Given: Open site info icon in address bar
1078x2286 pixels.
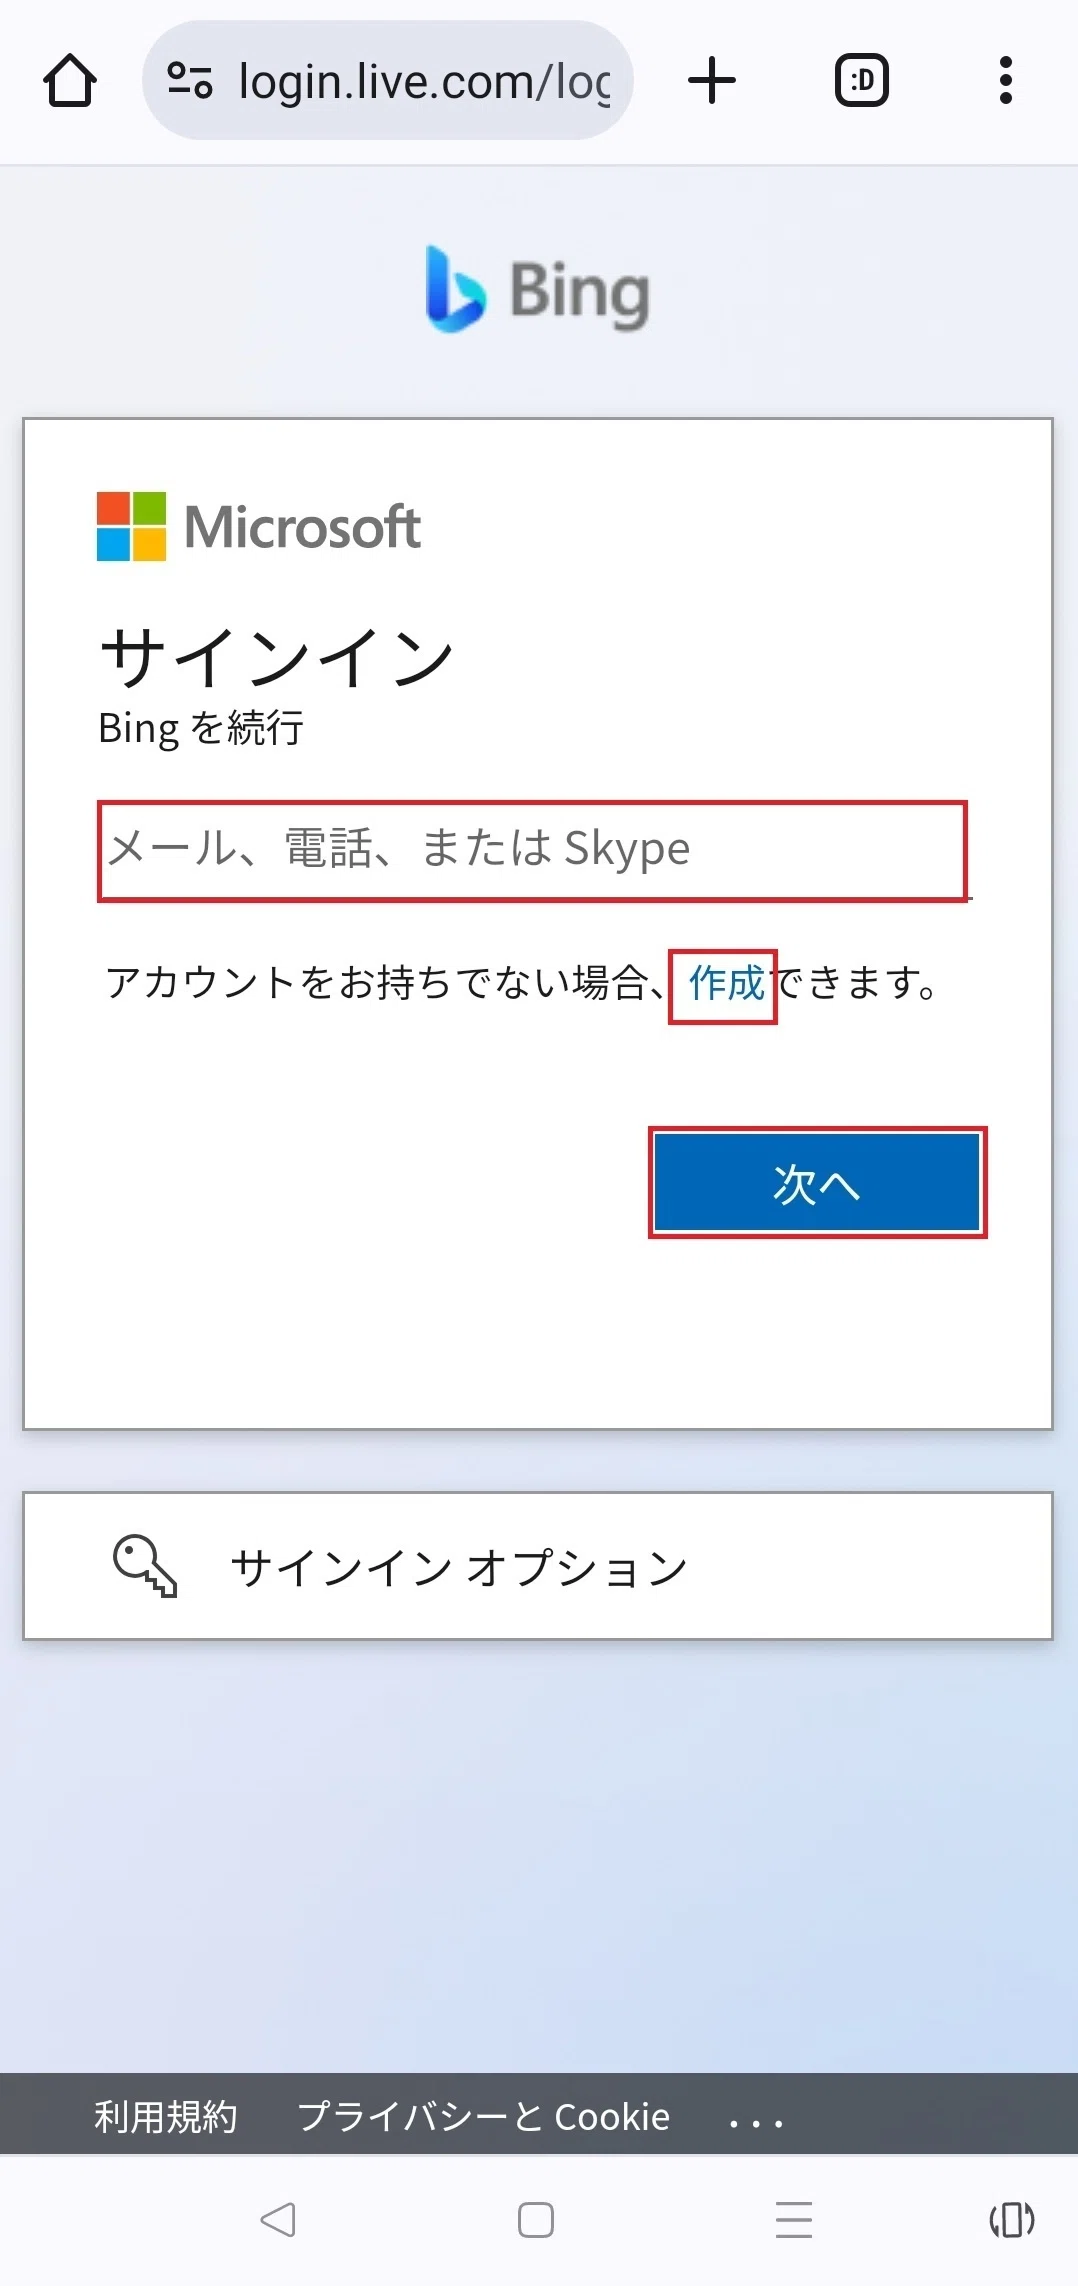Looking at the screenshot, I should click(x=189, y=81).
